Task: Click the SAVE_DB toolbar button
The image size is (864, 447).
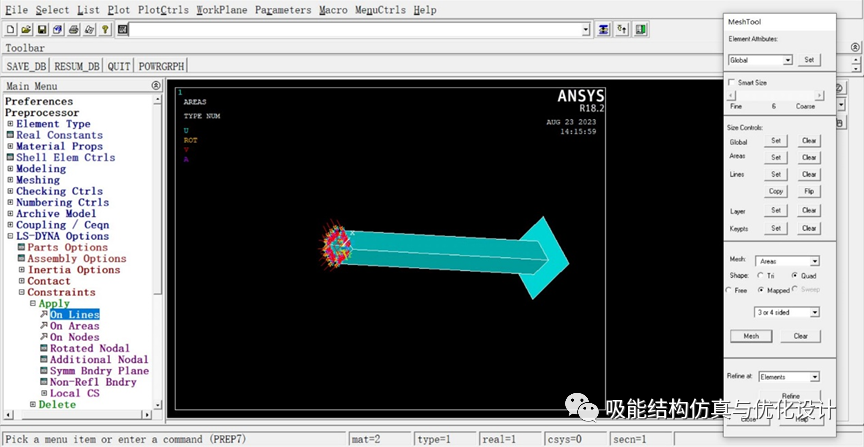Action: [26, 66]
